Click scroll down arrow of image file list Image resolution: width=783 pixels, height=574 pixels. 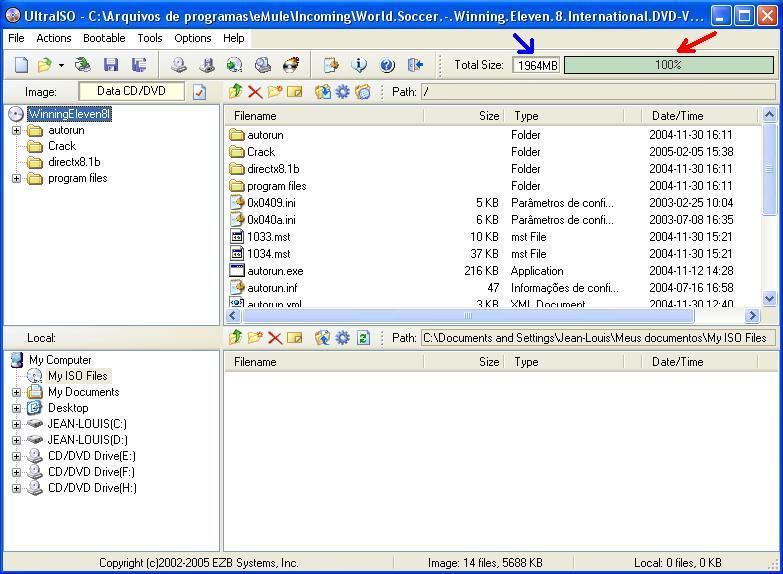pos(770,299)
